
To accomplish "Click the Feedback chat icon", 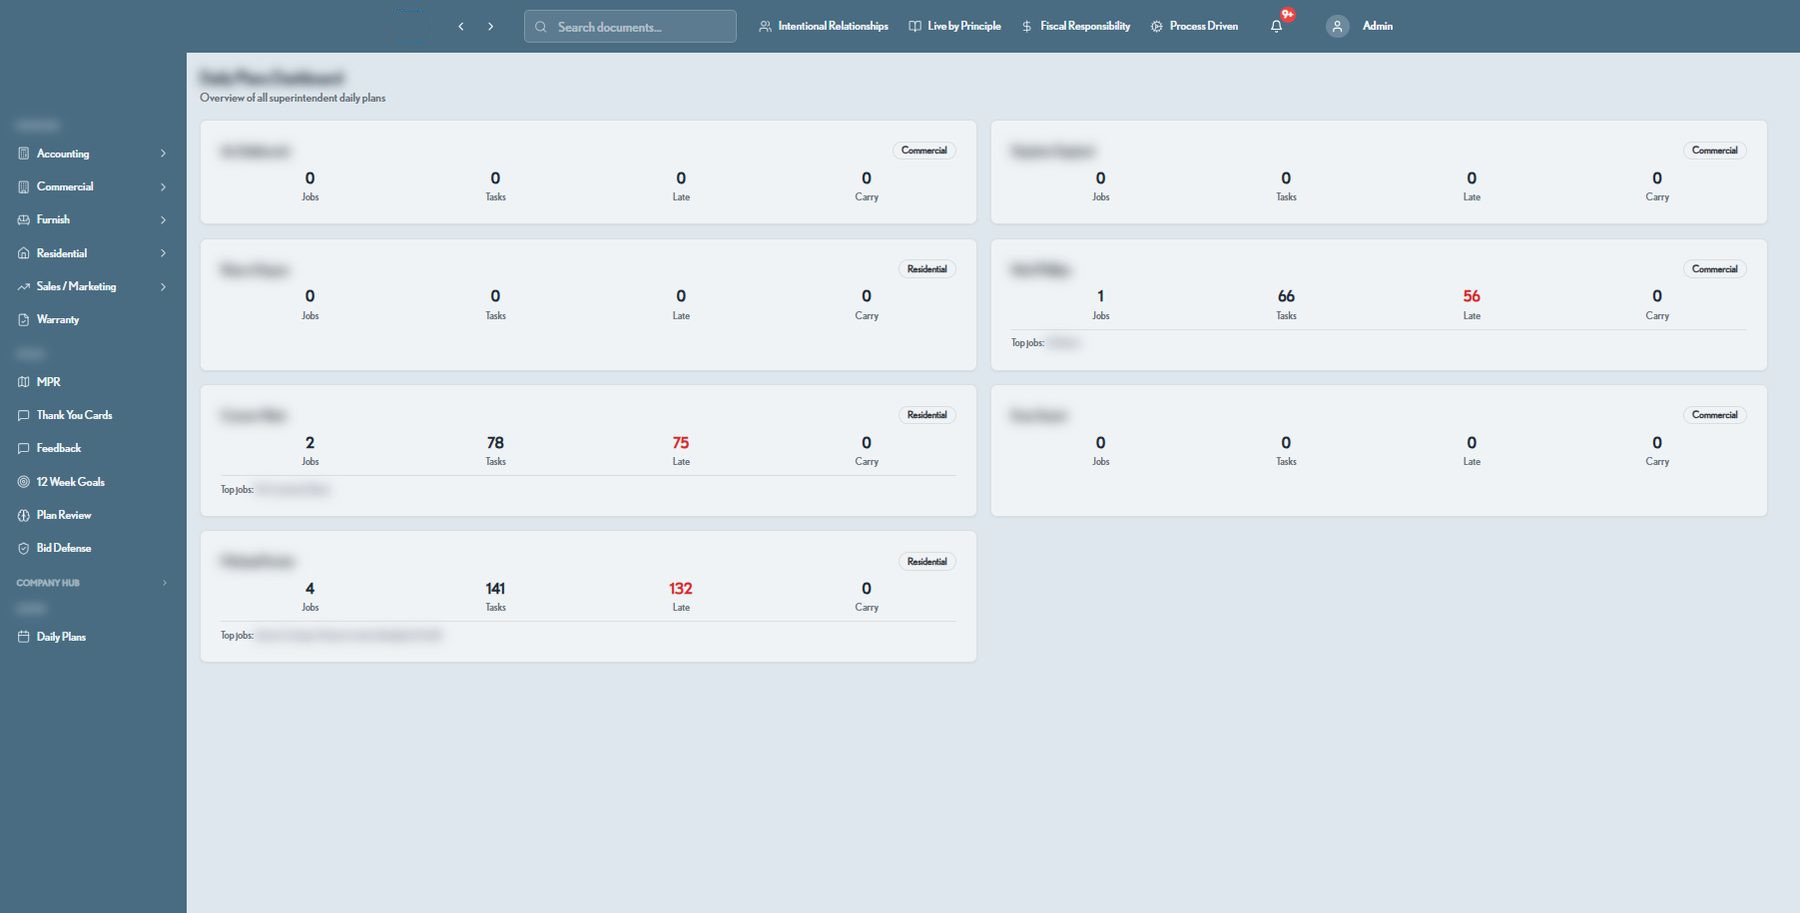I will pyautogui.click(x=24, y=449).
